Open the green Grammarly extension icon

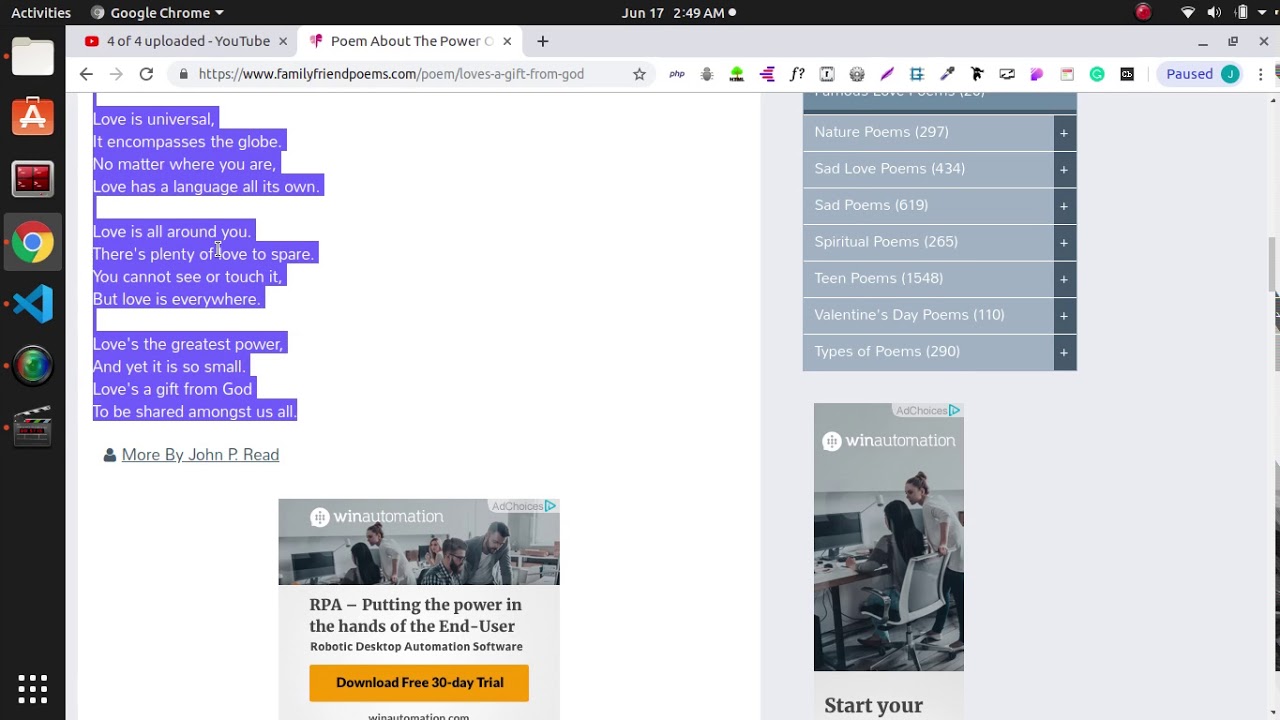click(1097, 74)
